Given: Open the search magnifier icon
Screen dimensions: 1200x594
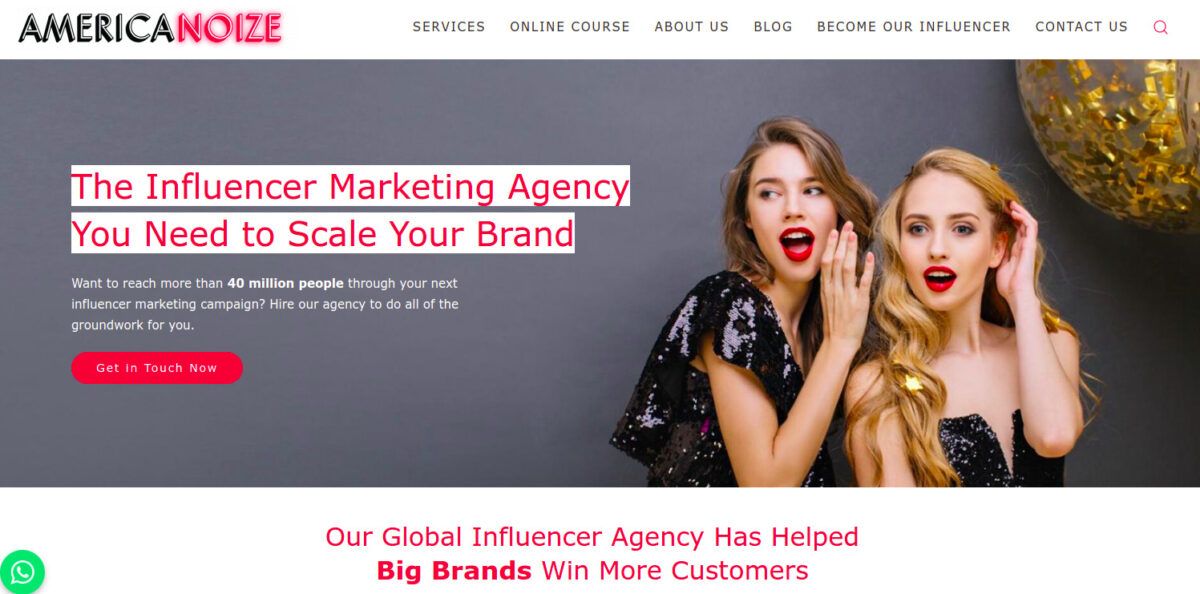Looking at the screenshot, I should click(x=1160, y=27).
